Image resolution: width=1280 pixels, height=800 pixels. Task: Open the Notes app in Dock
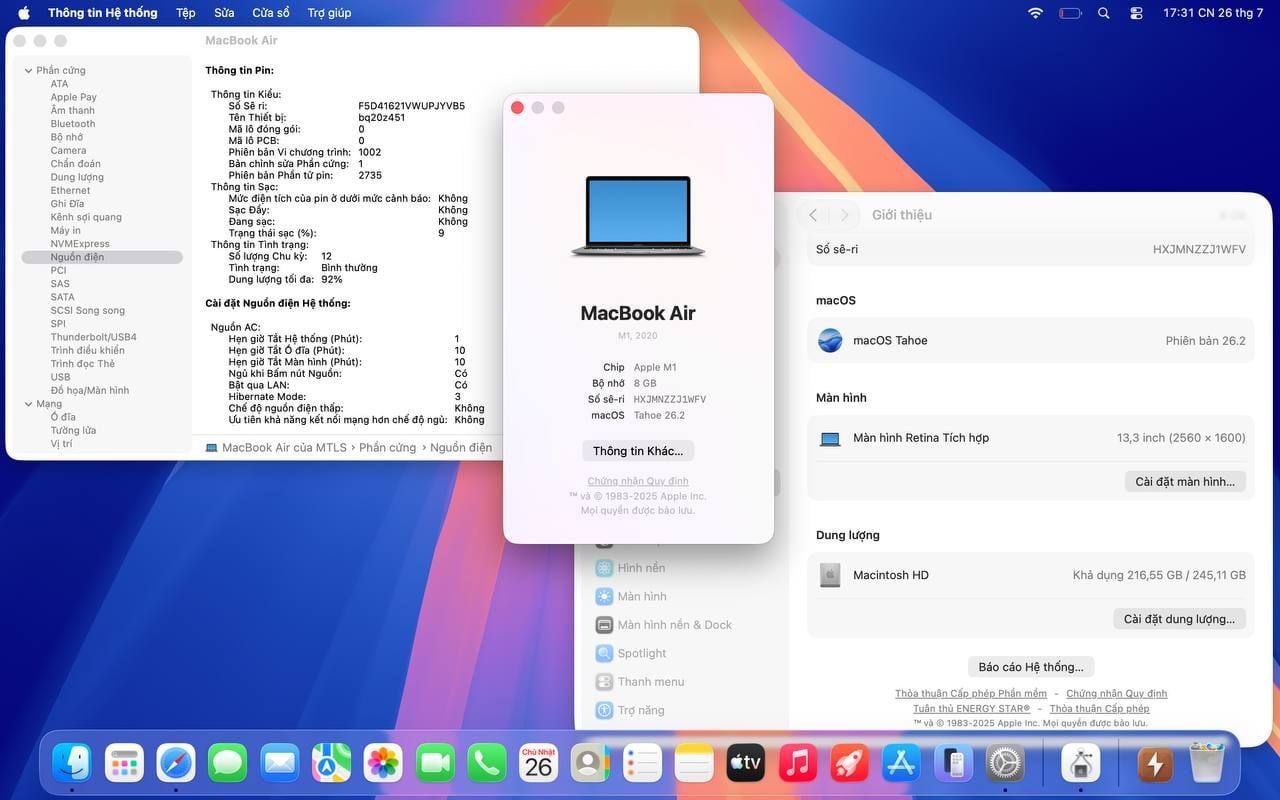click(x=694, y=764)
